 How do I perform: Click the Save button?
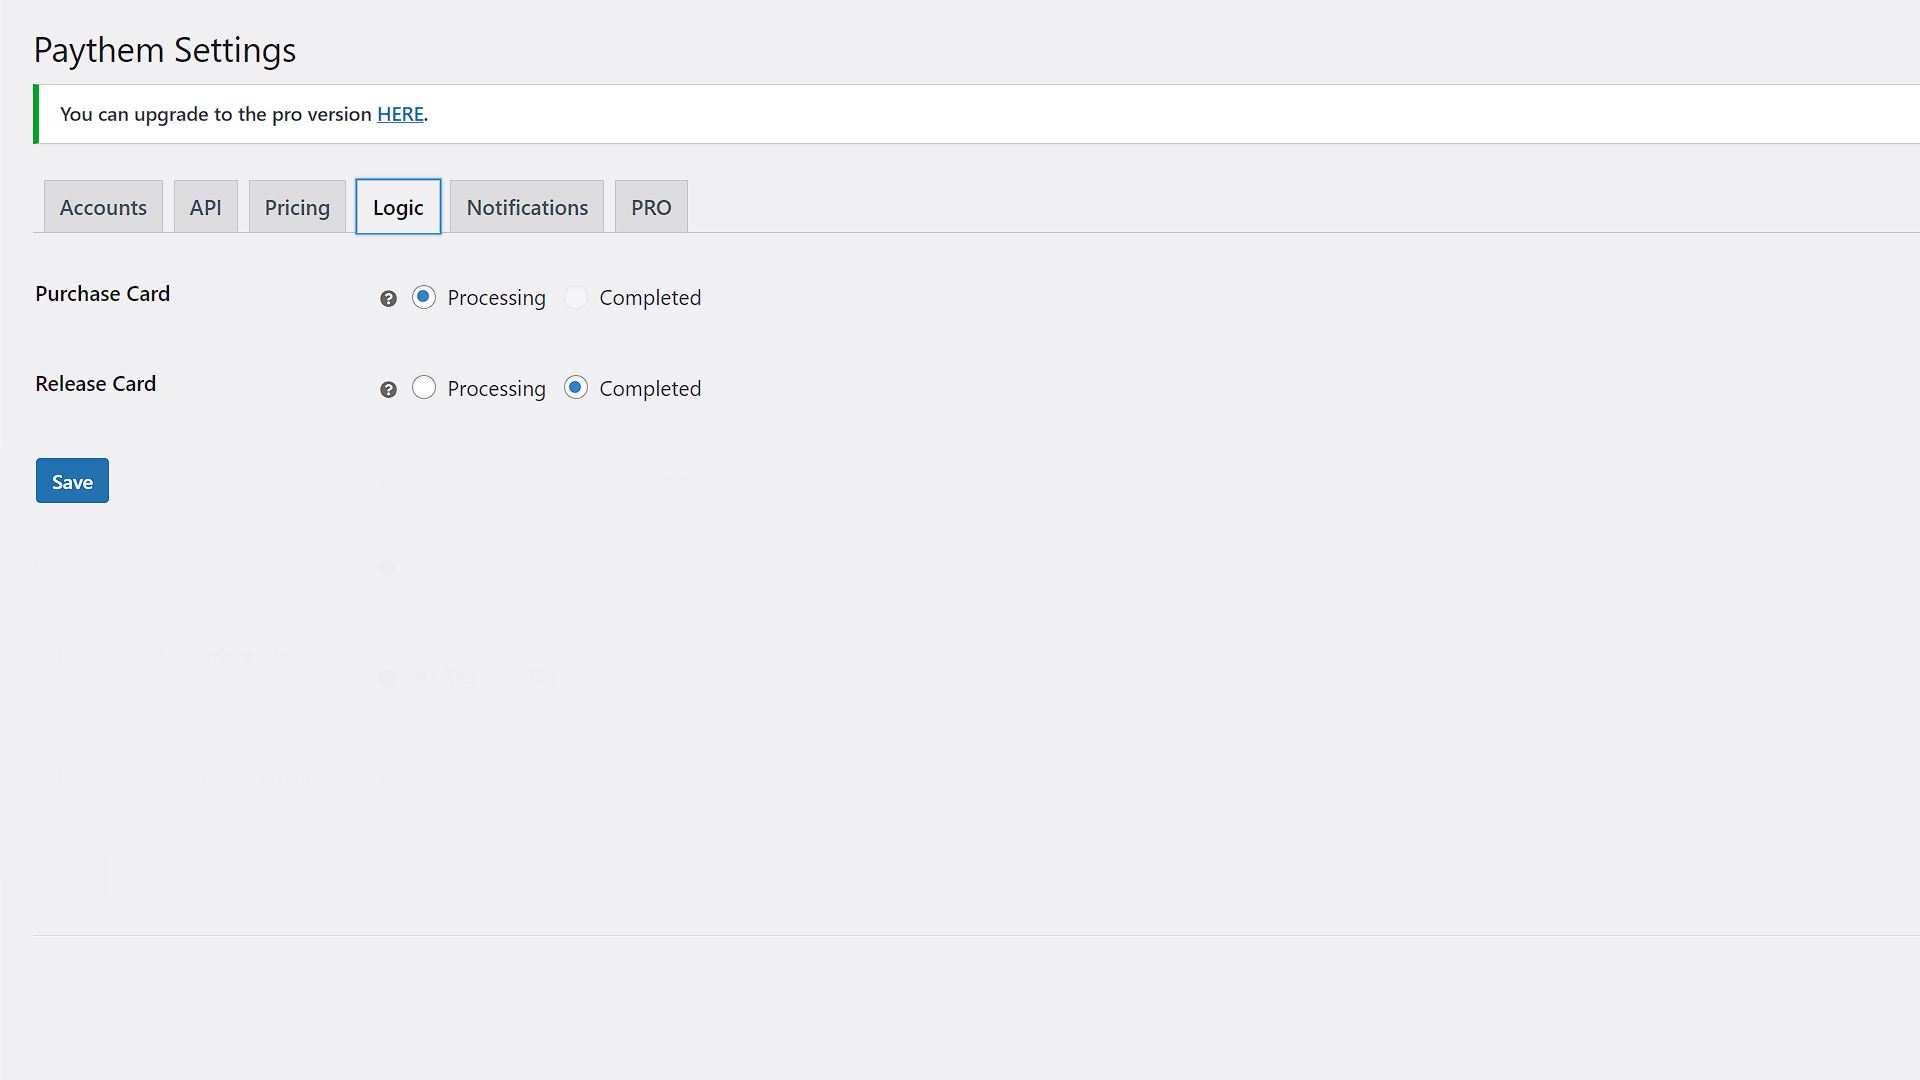tap(71, 480)
